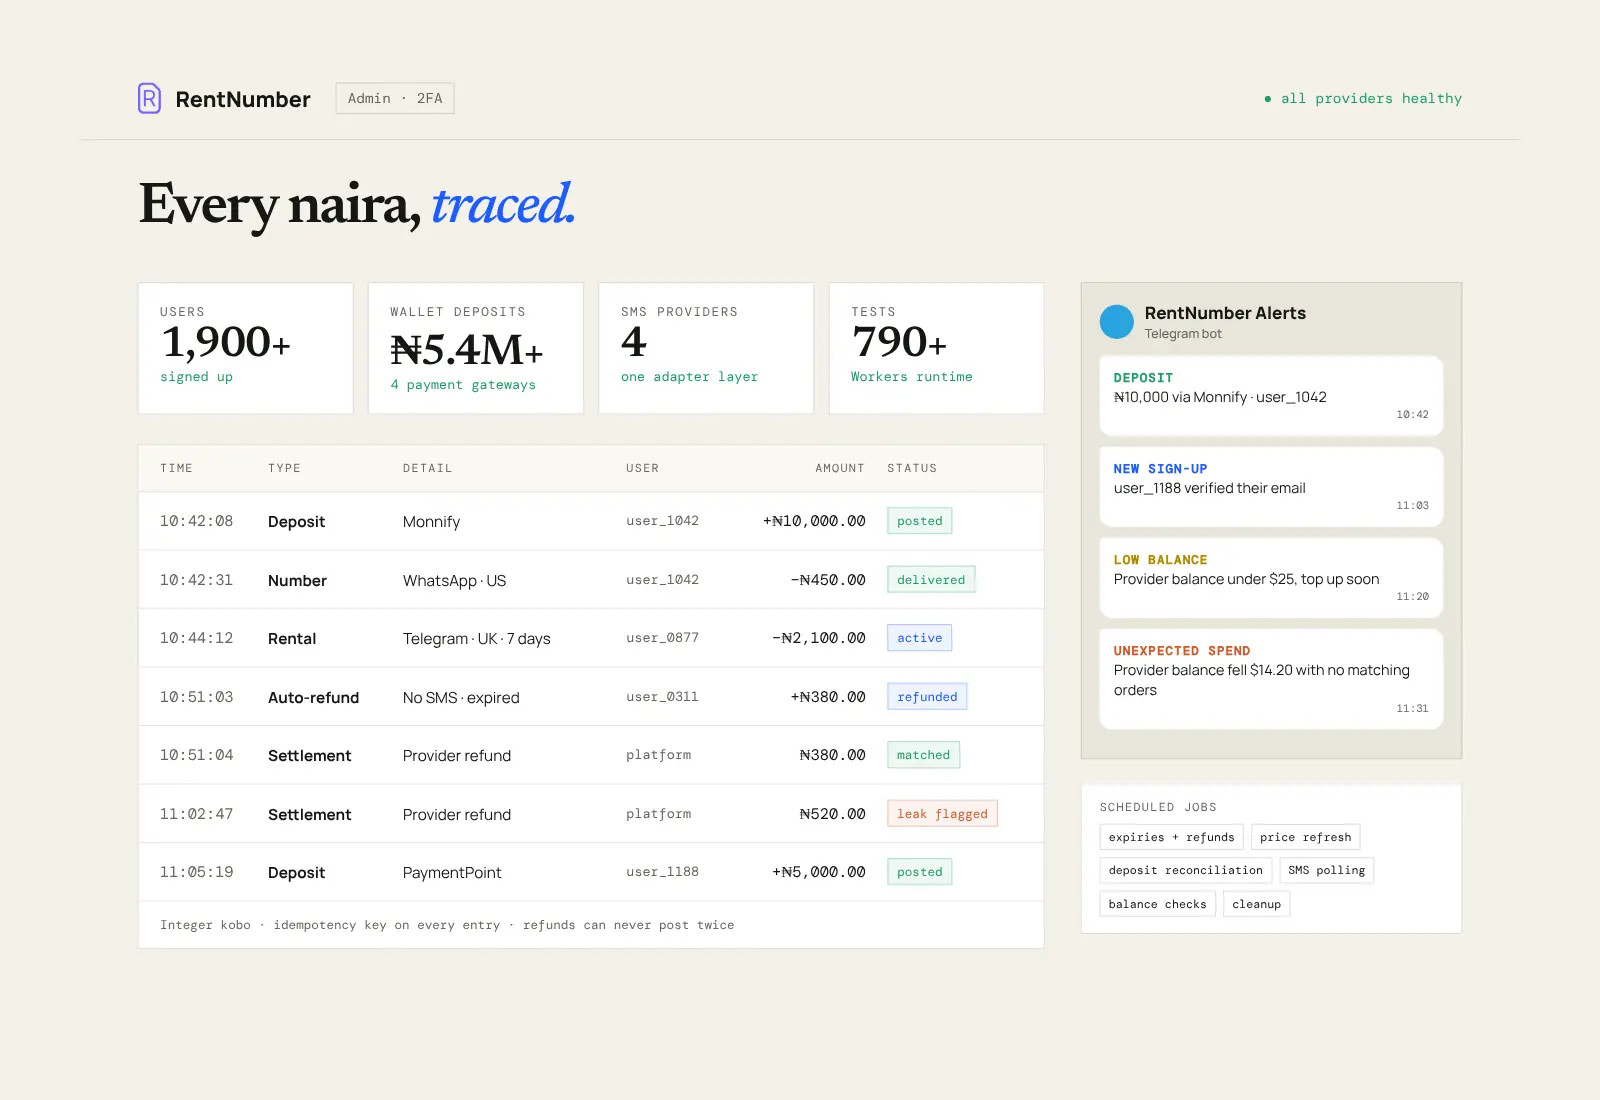1600x1100 pixels.
Task: Select the 'WhatsApp · US' detail cell
Action: click(x=454, y=581)
